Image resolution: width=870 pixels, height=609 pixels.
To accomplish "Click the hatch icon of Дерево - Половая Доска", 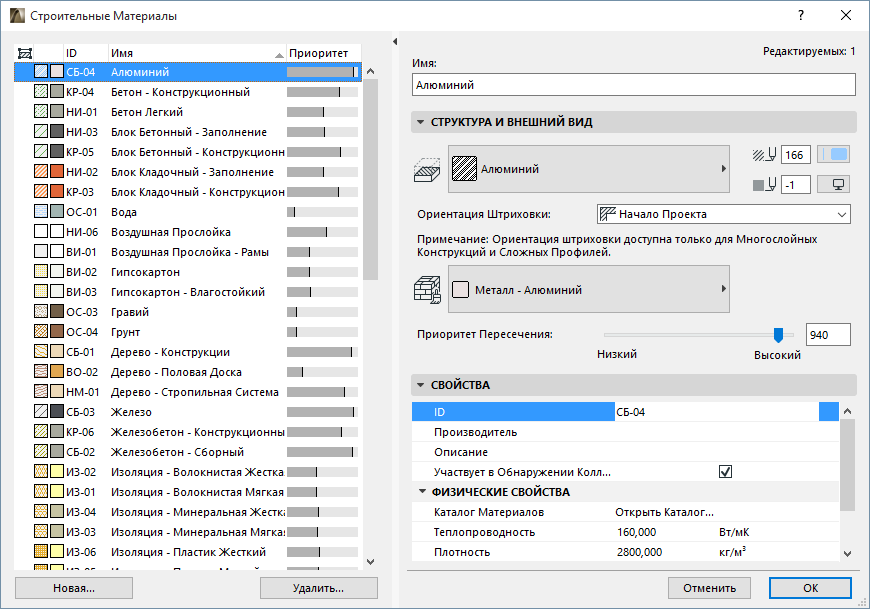I will [41, 371].
